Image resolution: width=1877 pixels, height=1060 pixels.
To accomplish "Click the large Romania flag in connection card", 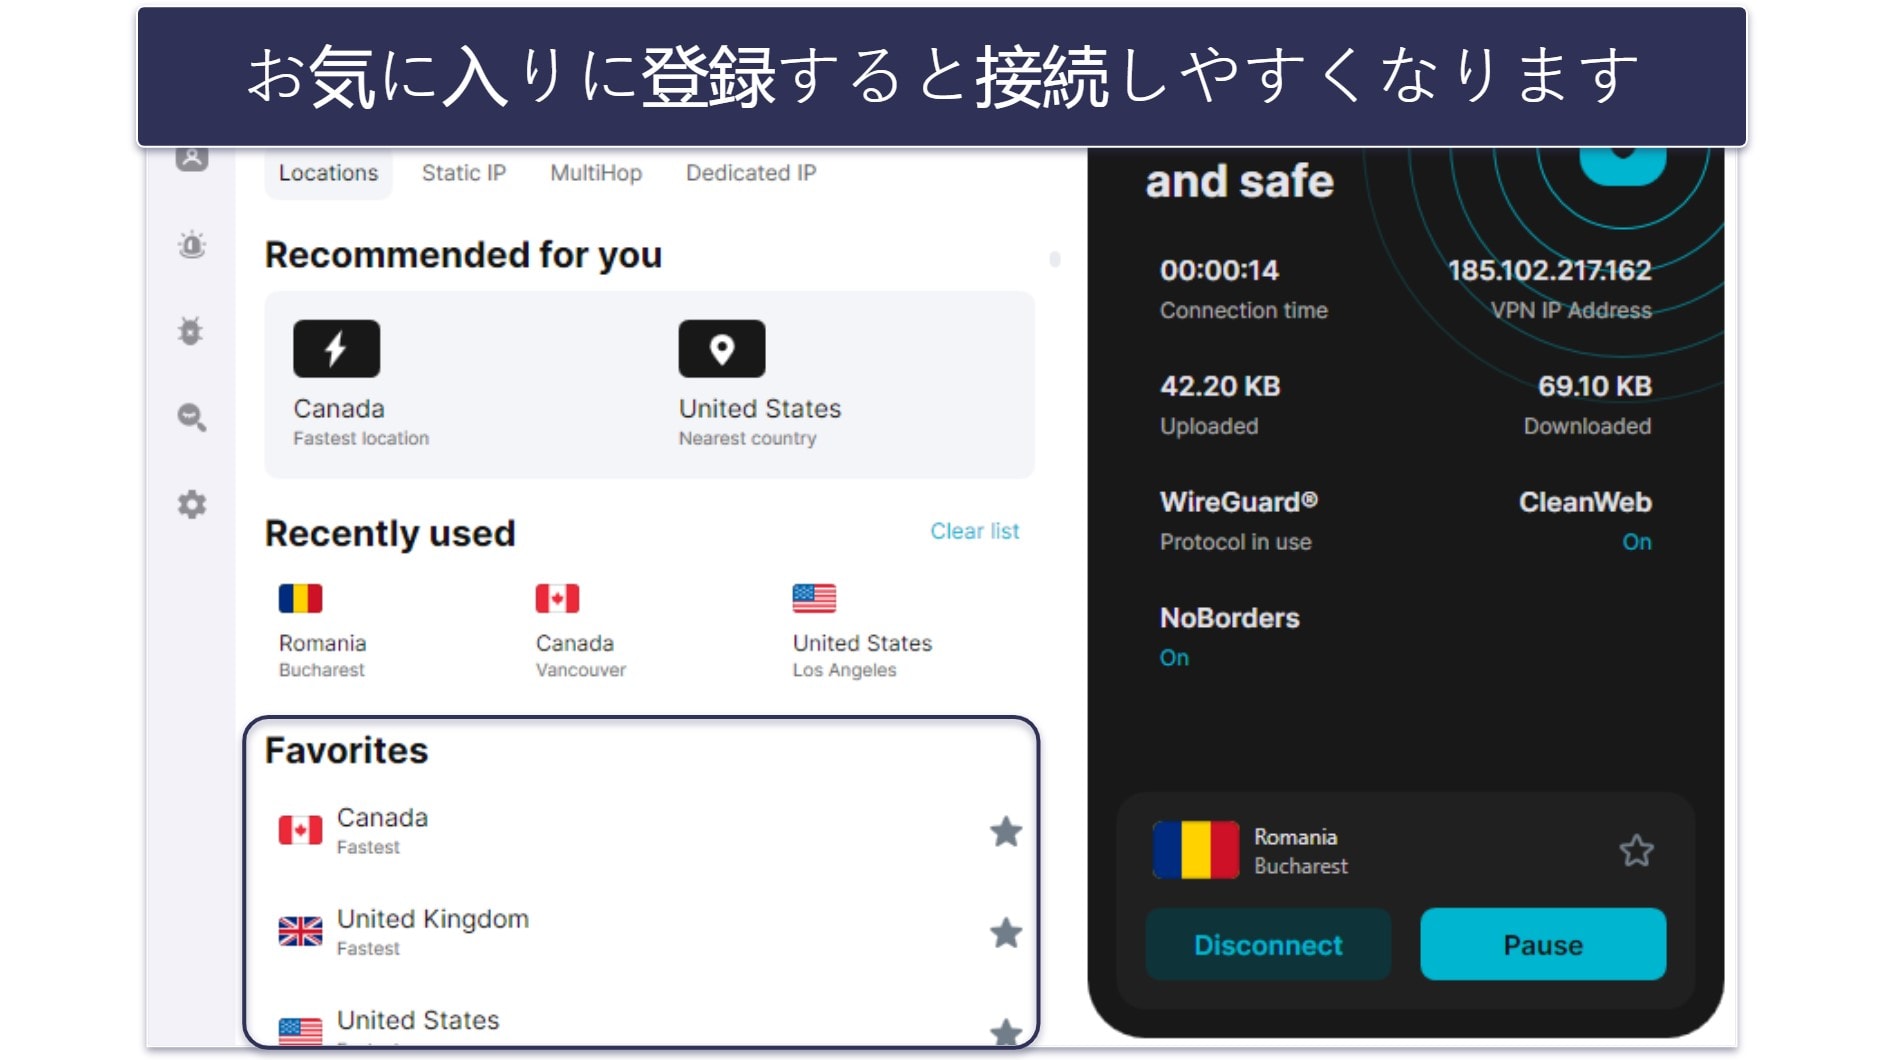I will pos(1196,850).
